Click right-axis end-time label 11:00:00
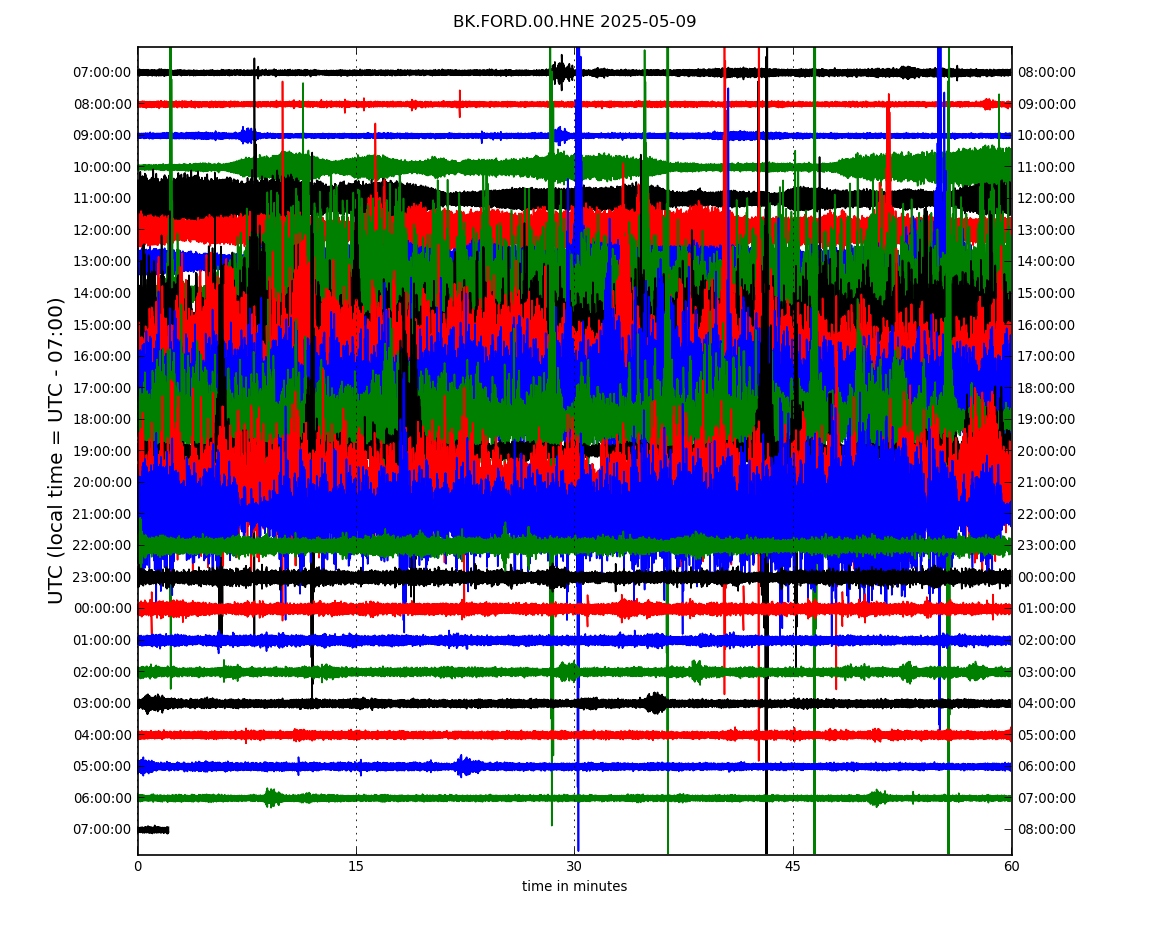1150x950 pixels. [x=1047, y=167]
